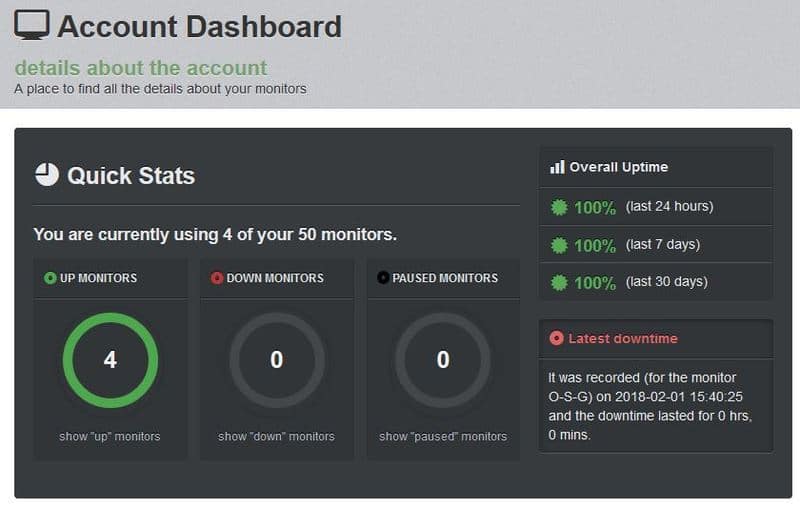Open the show "down" monitors link
This screenshot has width=800, height=509.
(277, 437)
